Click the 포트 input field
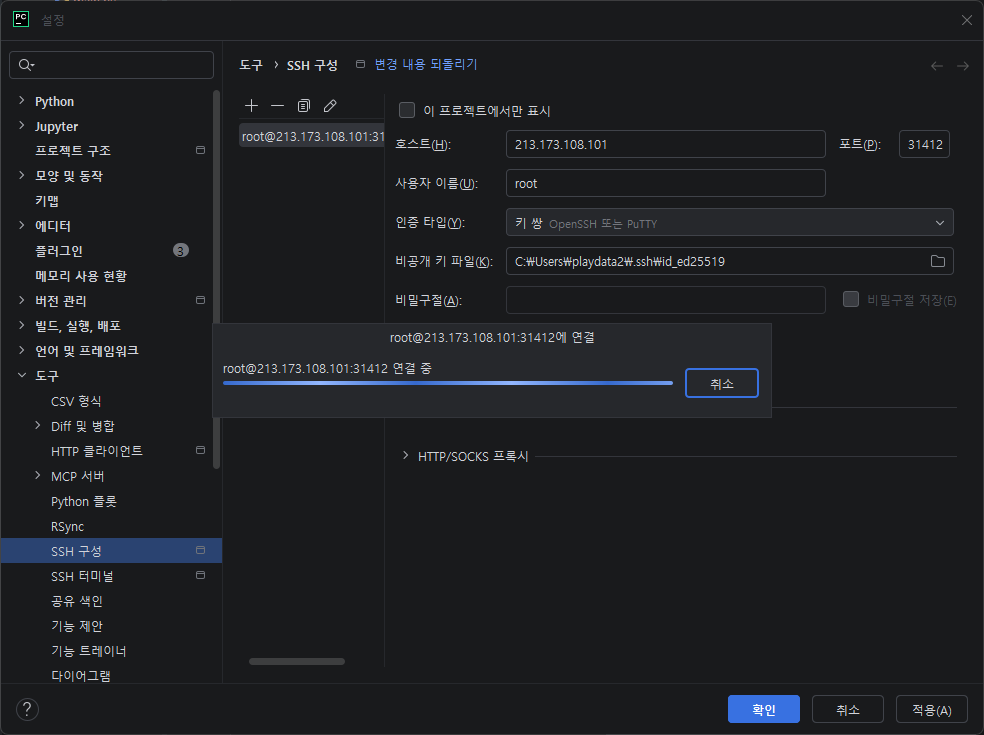The image size is (984, 735). point(924,144)
